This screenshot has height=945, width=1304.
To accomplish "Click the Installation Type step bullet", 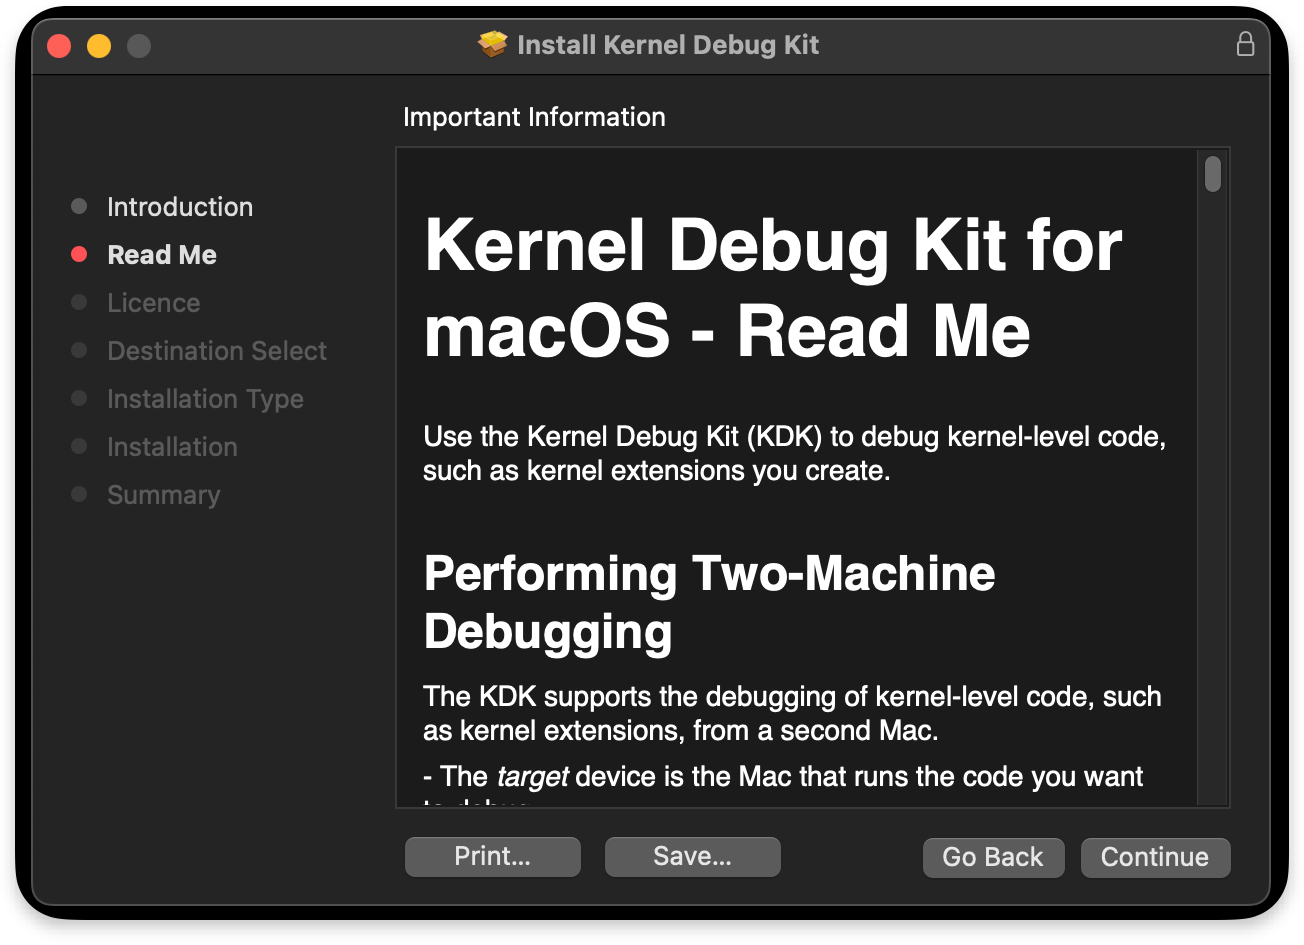I will 79,398.
